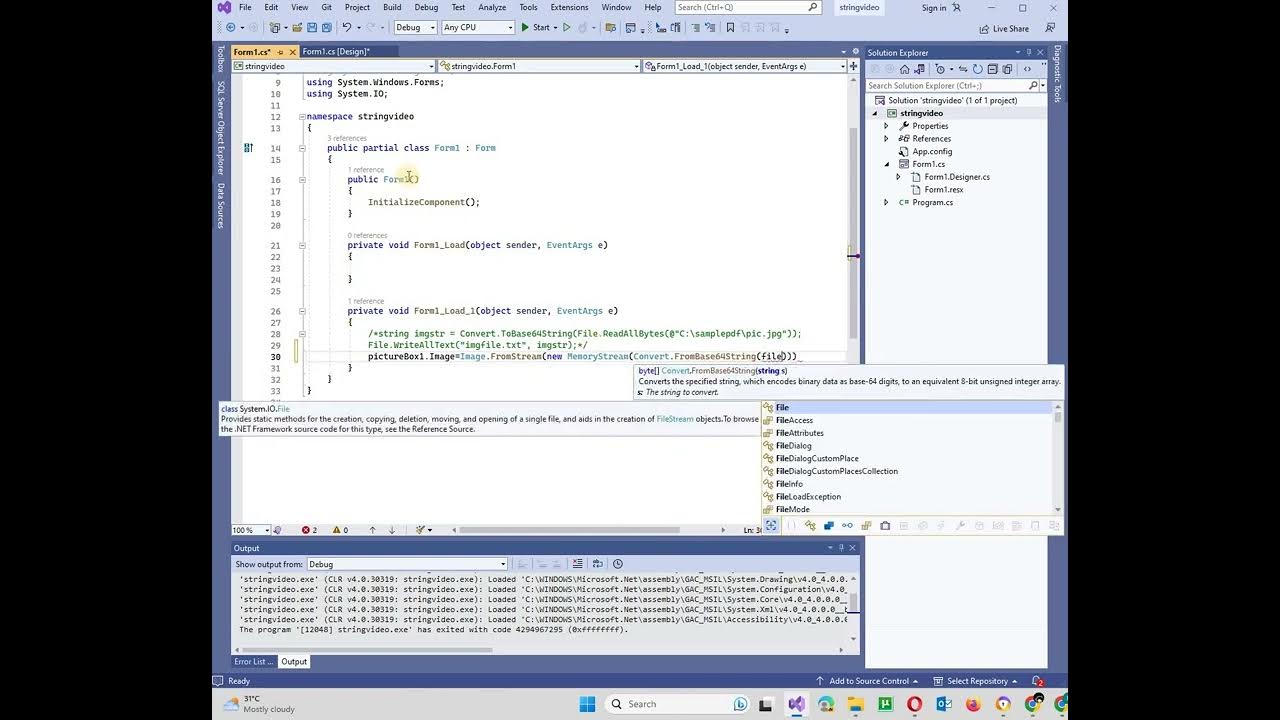The width and height of the screenshot is (1280, 720).
Task: Click the Sync with Active Document icon
Action: coord(963,69)
